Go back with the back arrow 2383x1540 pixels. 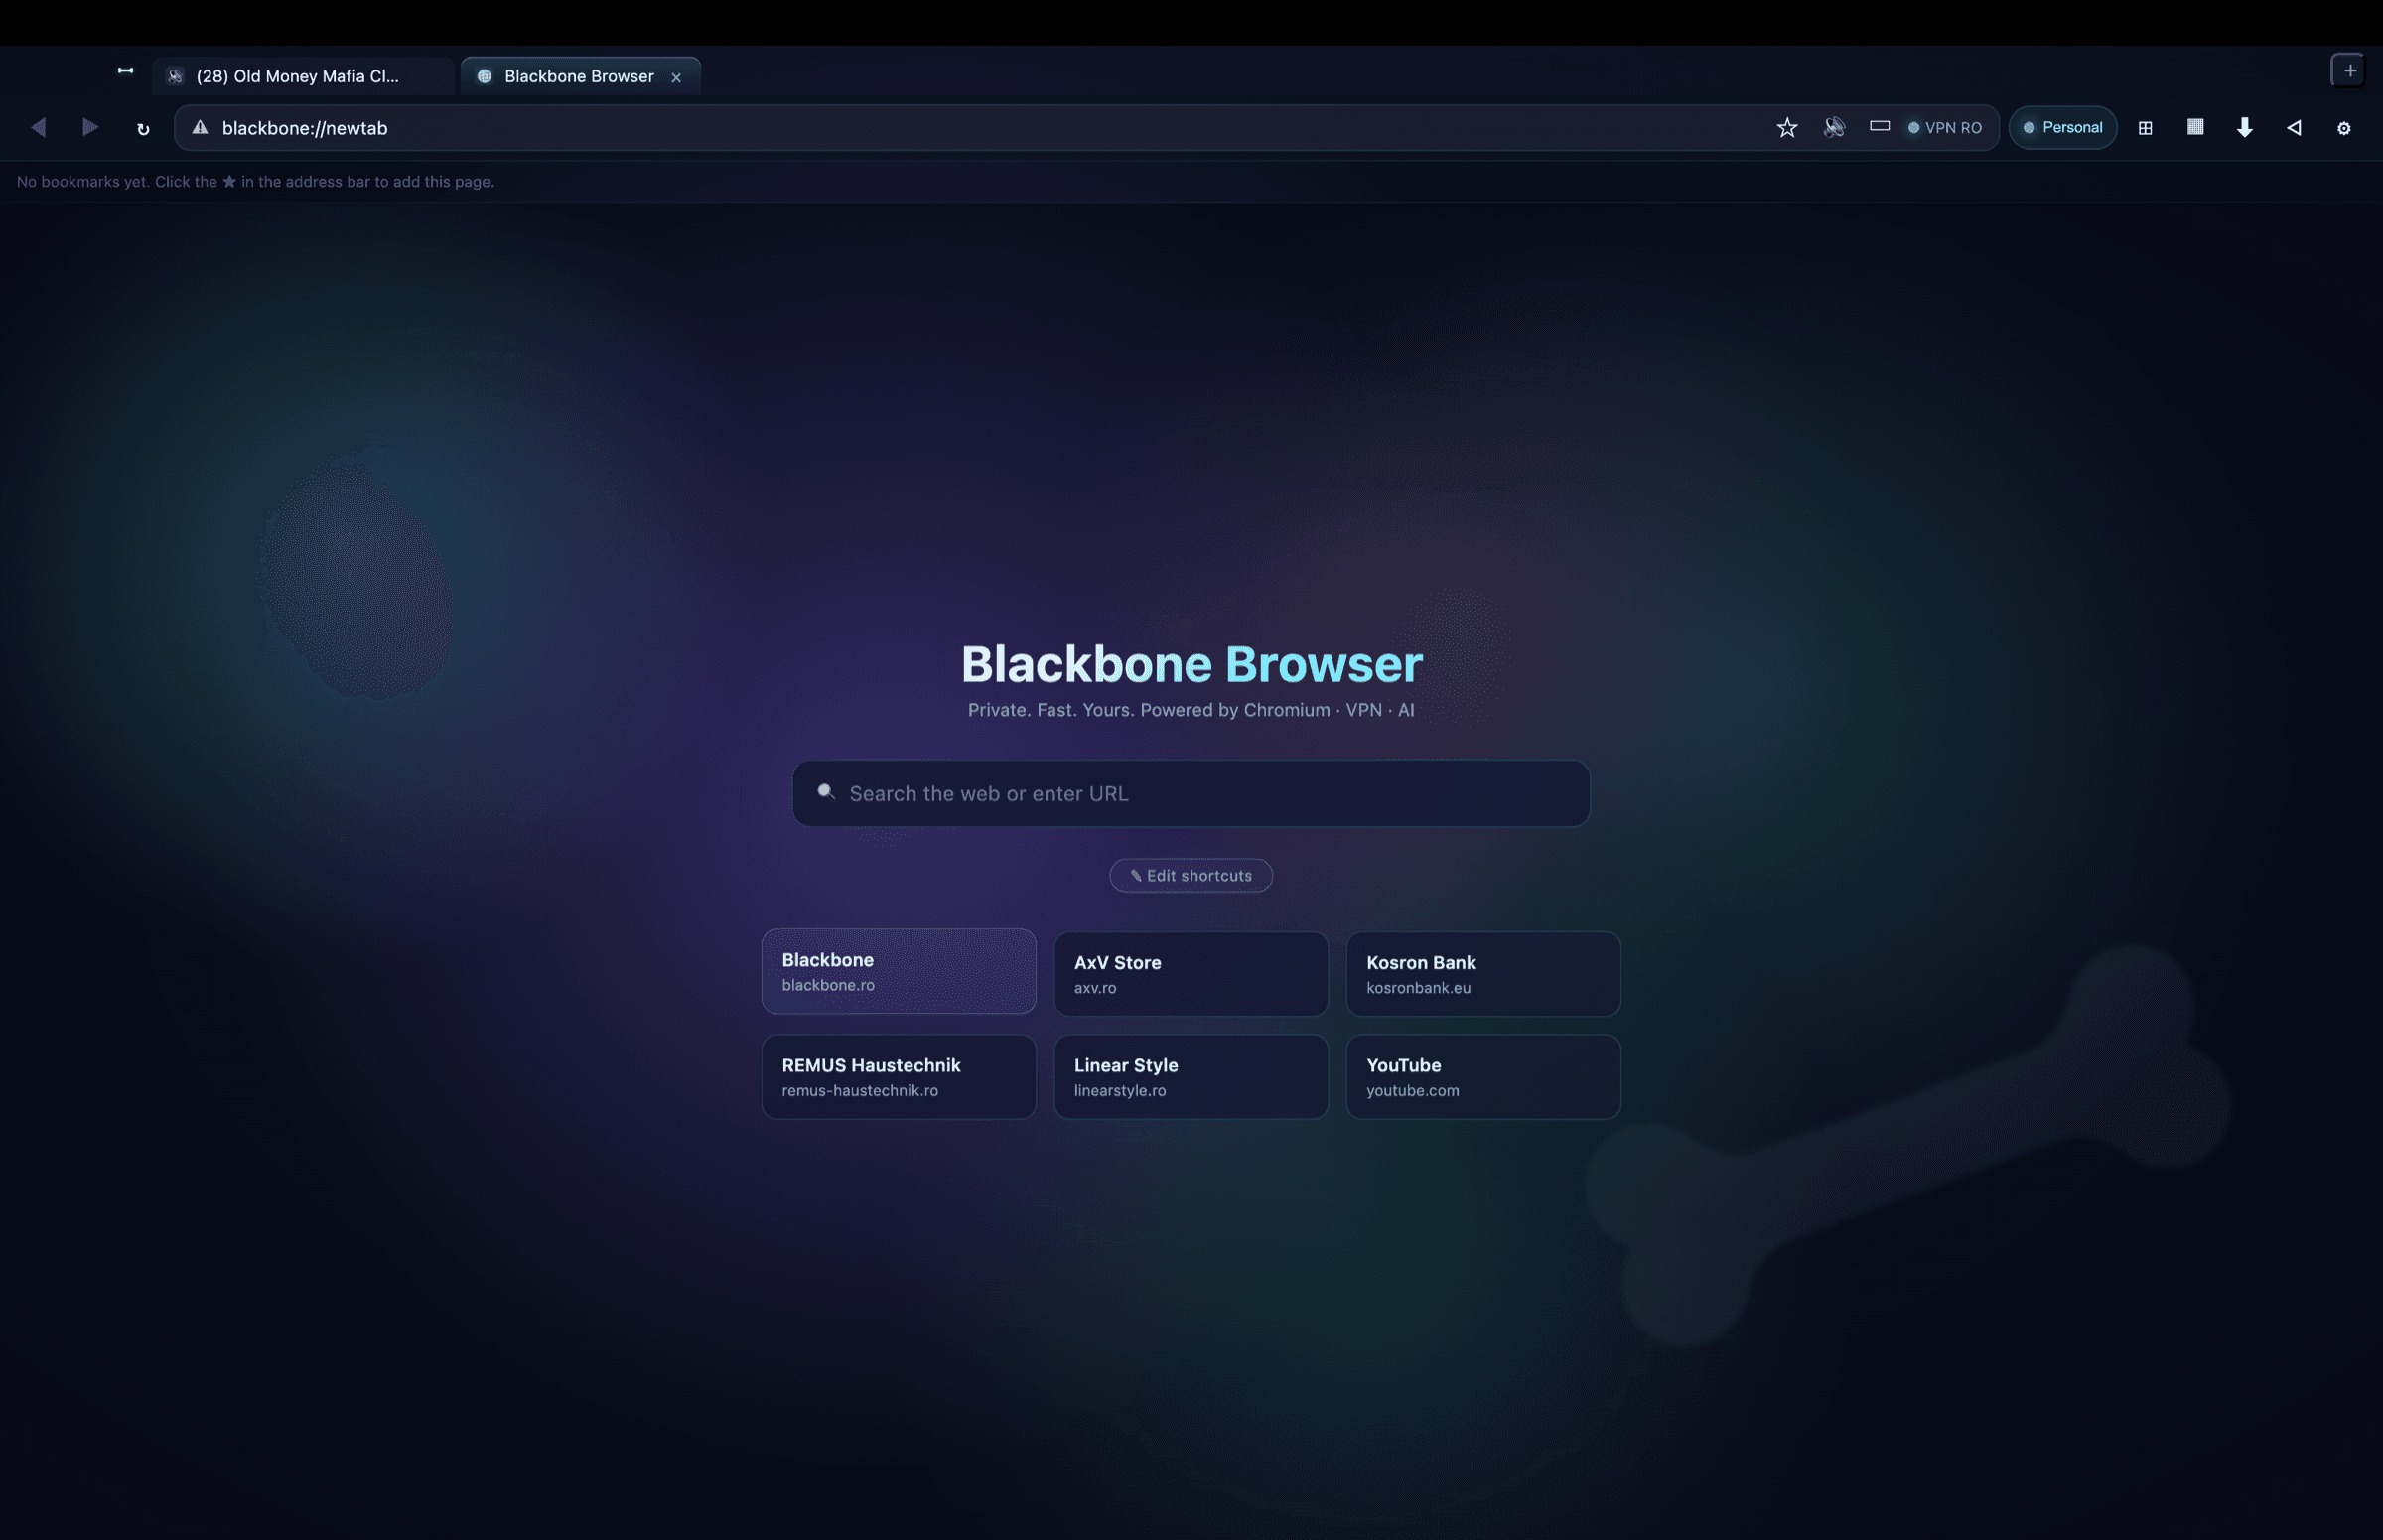(x=38, y=127)
